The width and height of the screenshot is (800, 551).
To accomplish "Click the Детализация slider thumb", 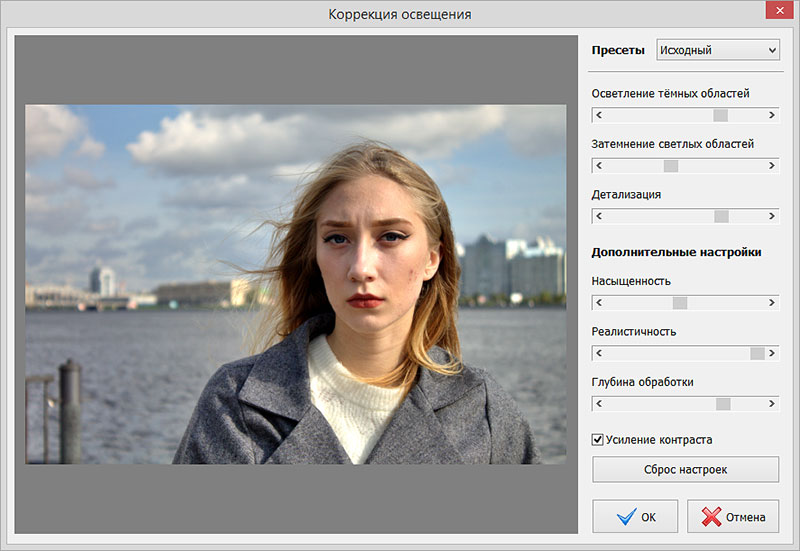I will pyautogui.click(x=721, y=215).
